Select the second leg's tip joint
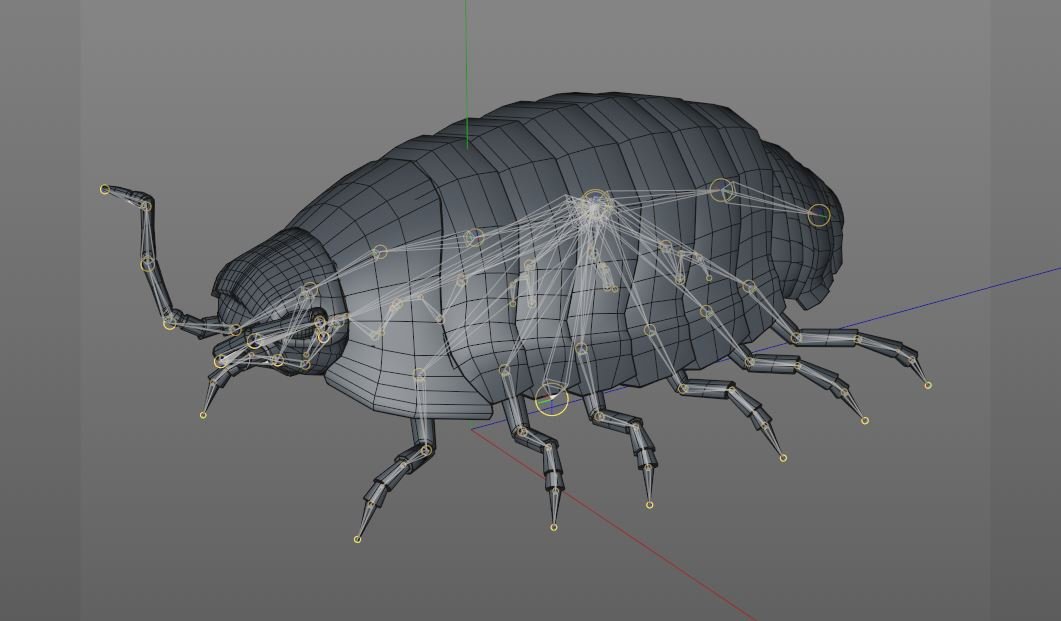The image size is (1061, 621). pos(553,527)
